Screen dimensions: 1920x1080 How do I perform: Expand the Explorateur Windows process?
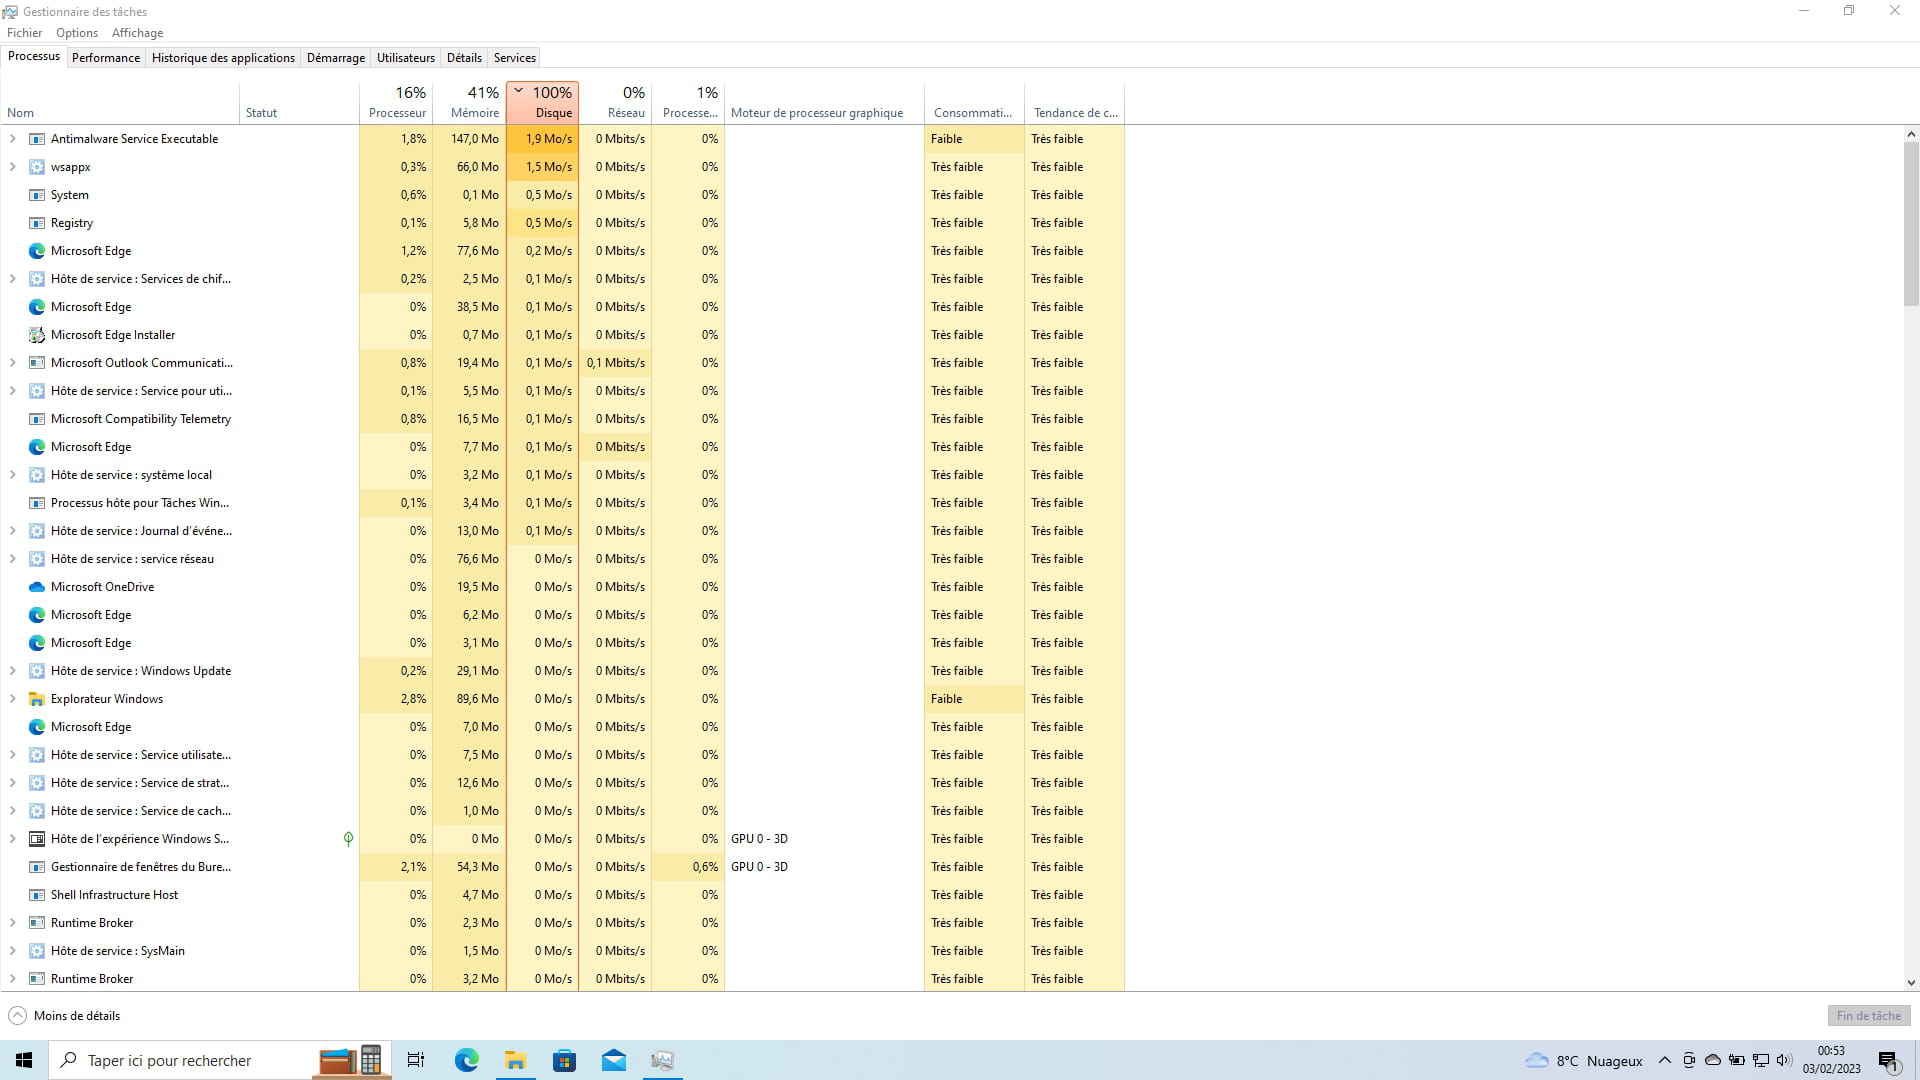12,699
